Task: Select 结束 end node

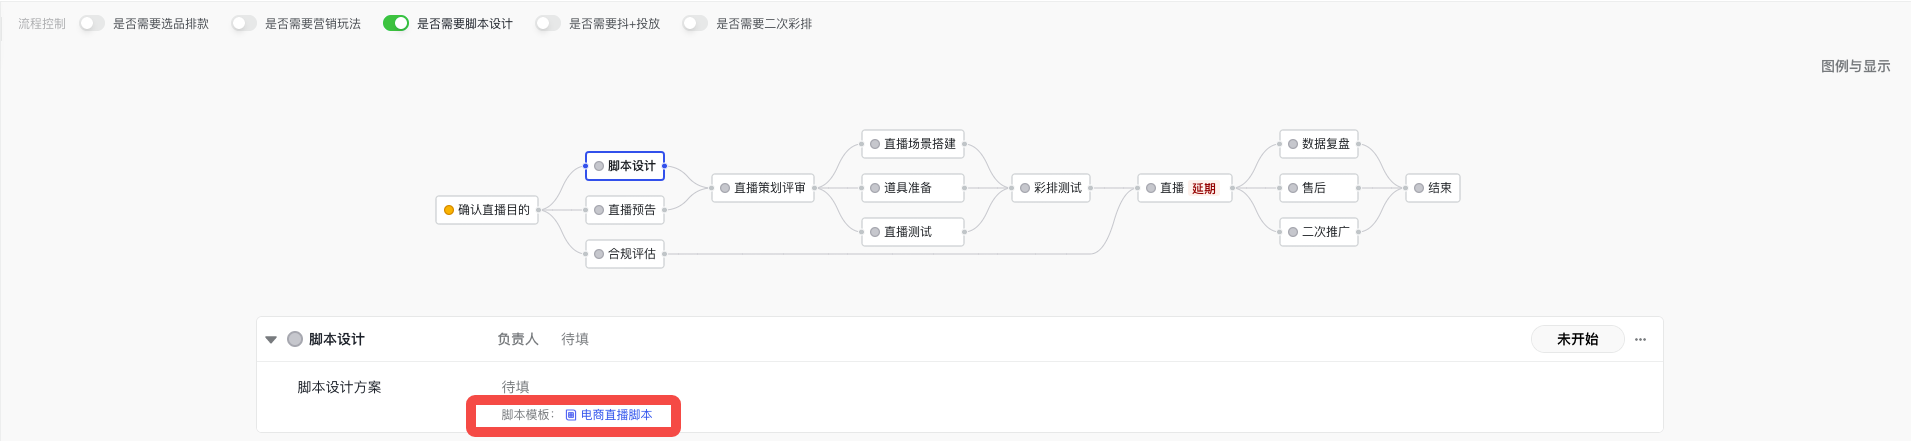Action: pyautogui.click(x=1433, y=188)
